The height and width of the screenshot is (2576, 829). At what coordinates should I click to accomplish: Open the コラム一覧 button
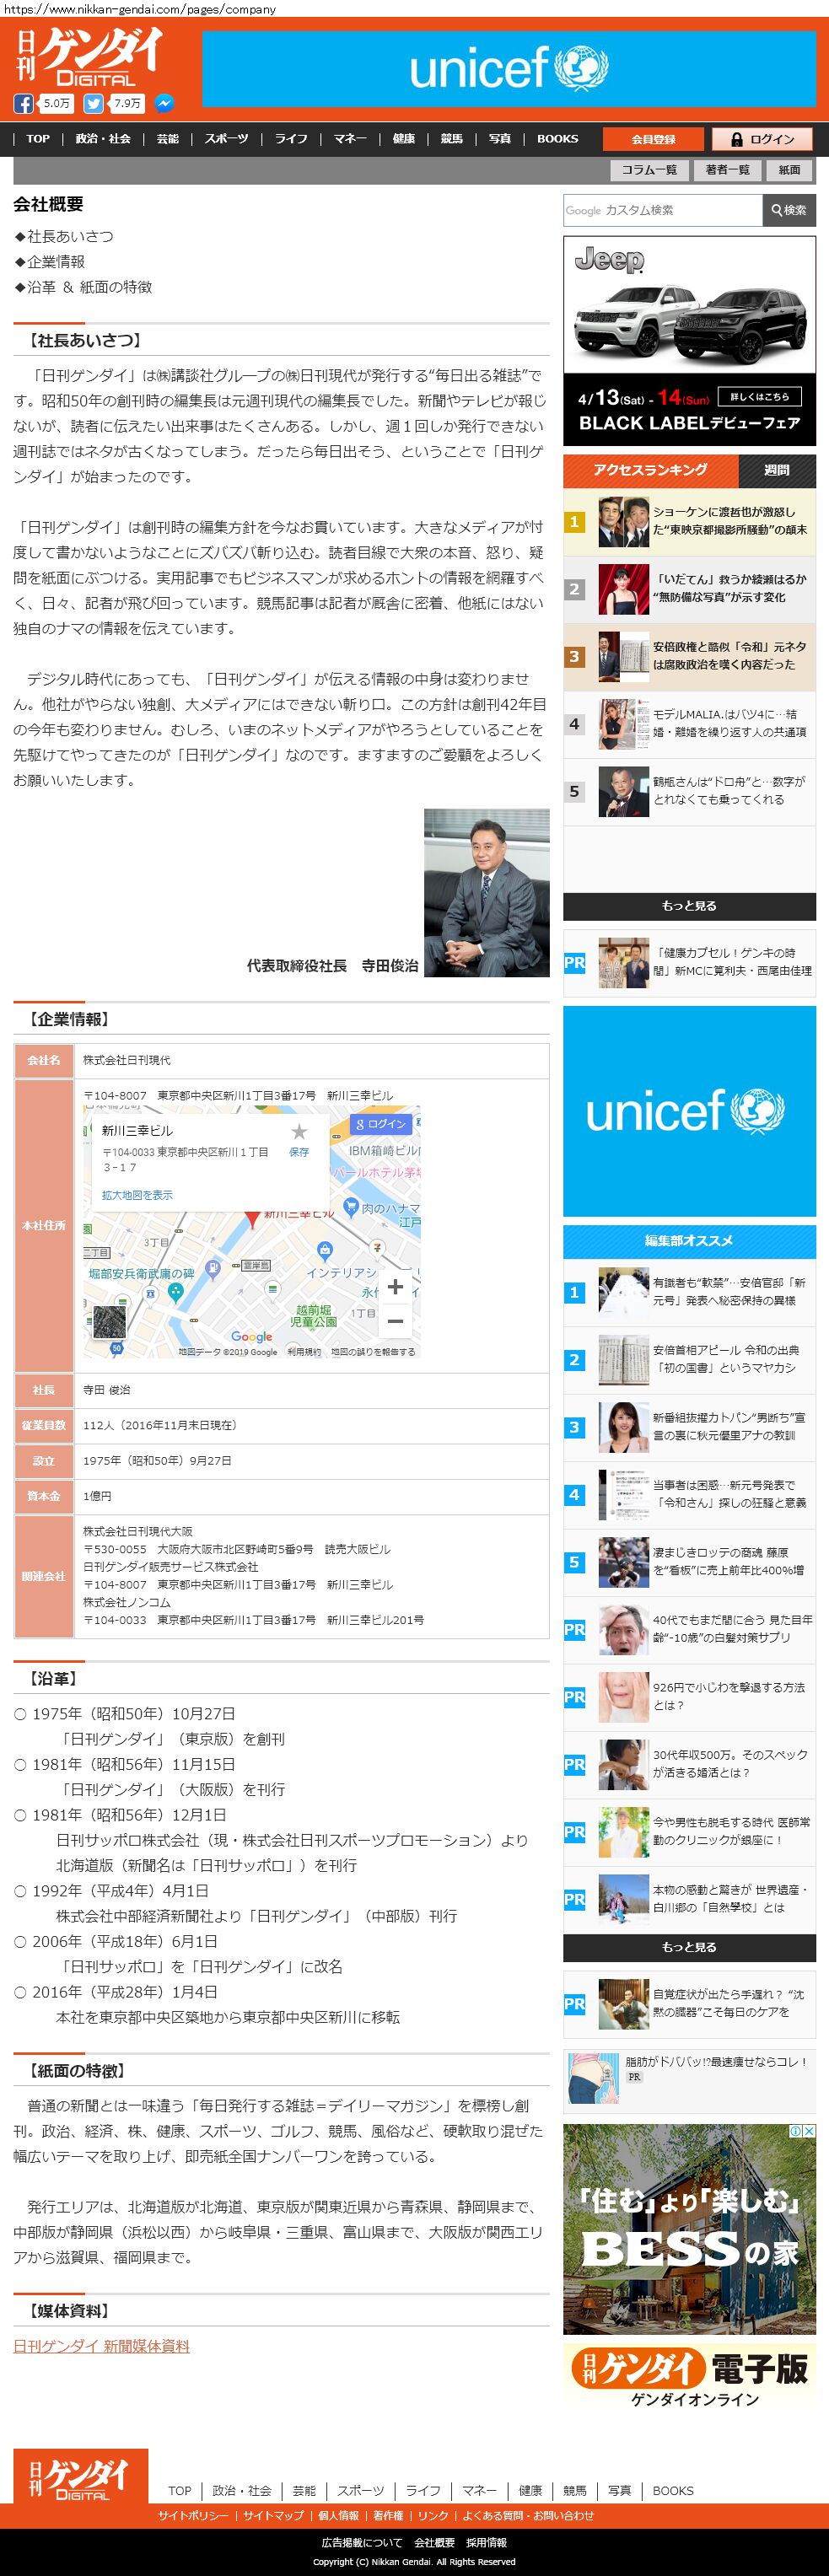(x=649, y=170)
